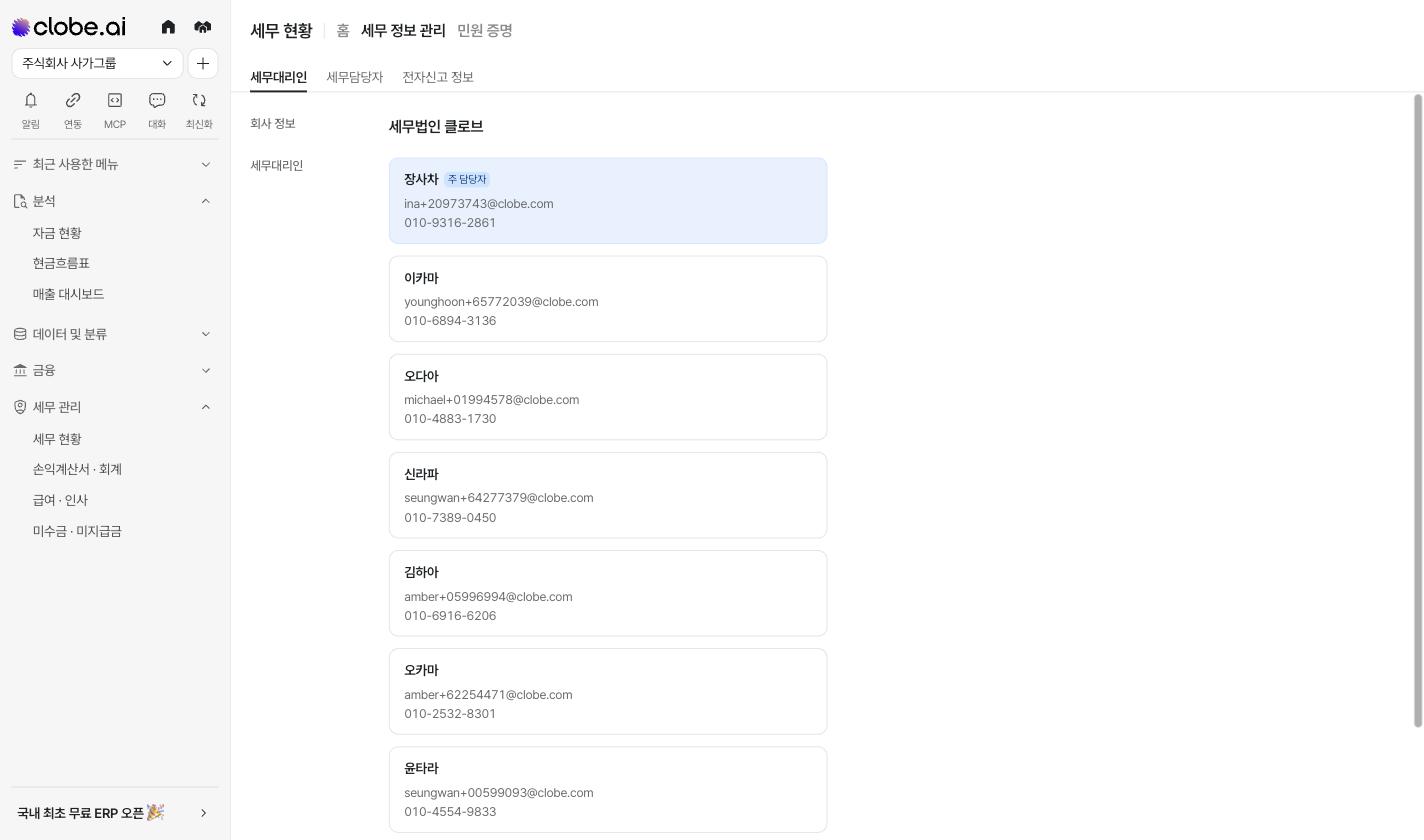This screenshot has width=1424, height=840.
Task: Collapse the 세무 관리 section
Action: click(115, 407)
